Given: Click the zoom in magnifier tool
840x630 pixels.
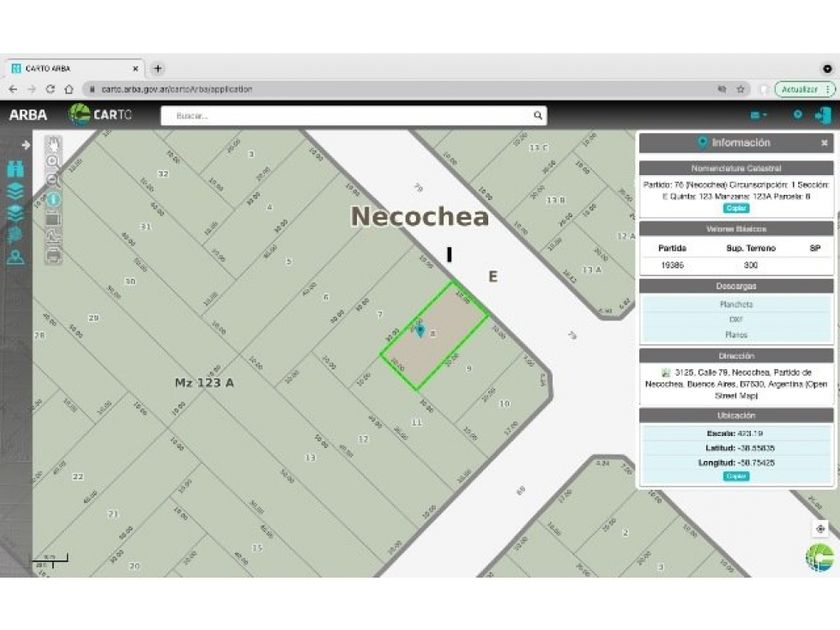Looking at the screenshot, I should 53,161.
